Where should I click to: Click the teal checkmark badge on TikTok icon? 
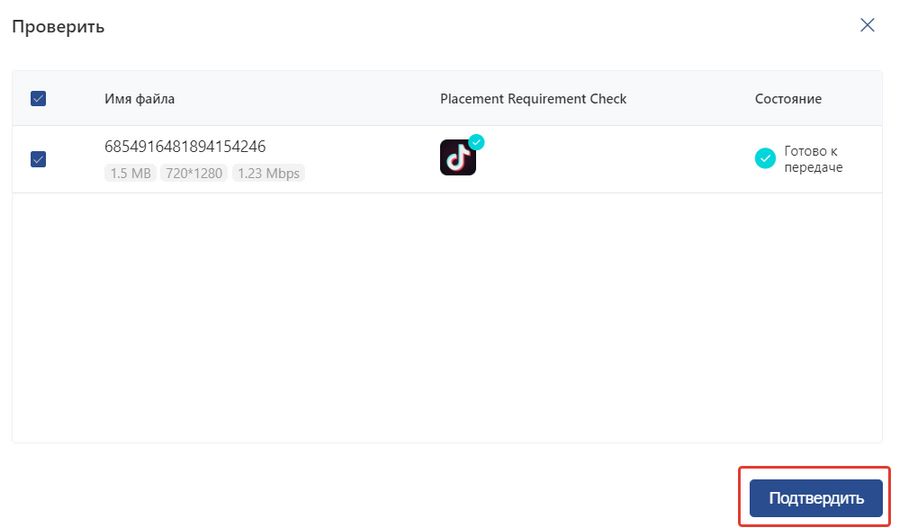pyautogui.click(x=476, y=142)
